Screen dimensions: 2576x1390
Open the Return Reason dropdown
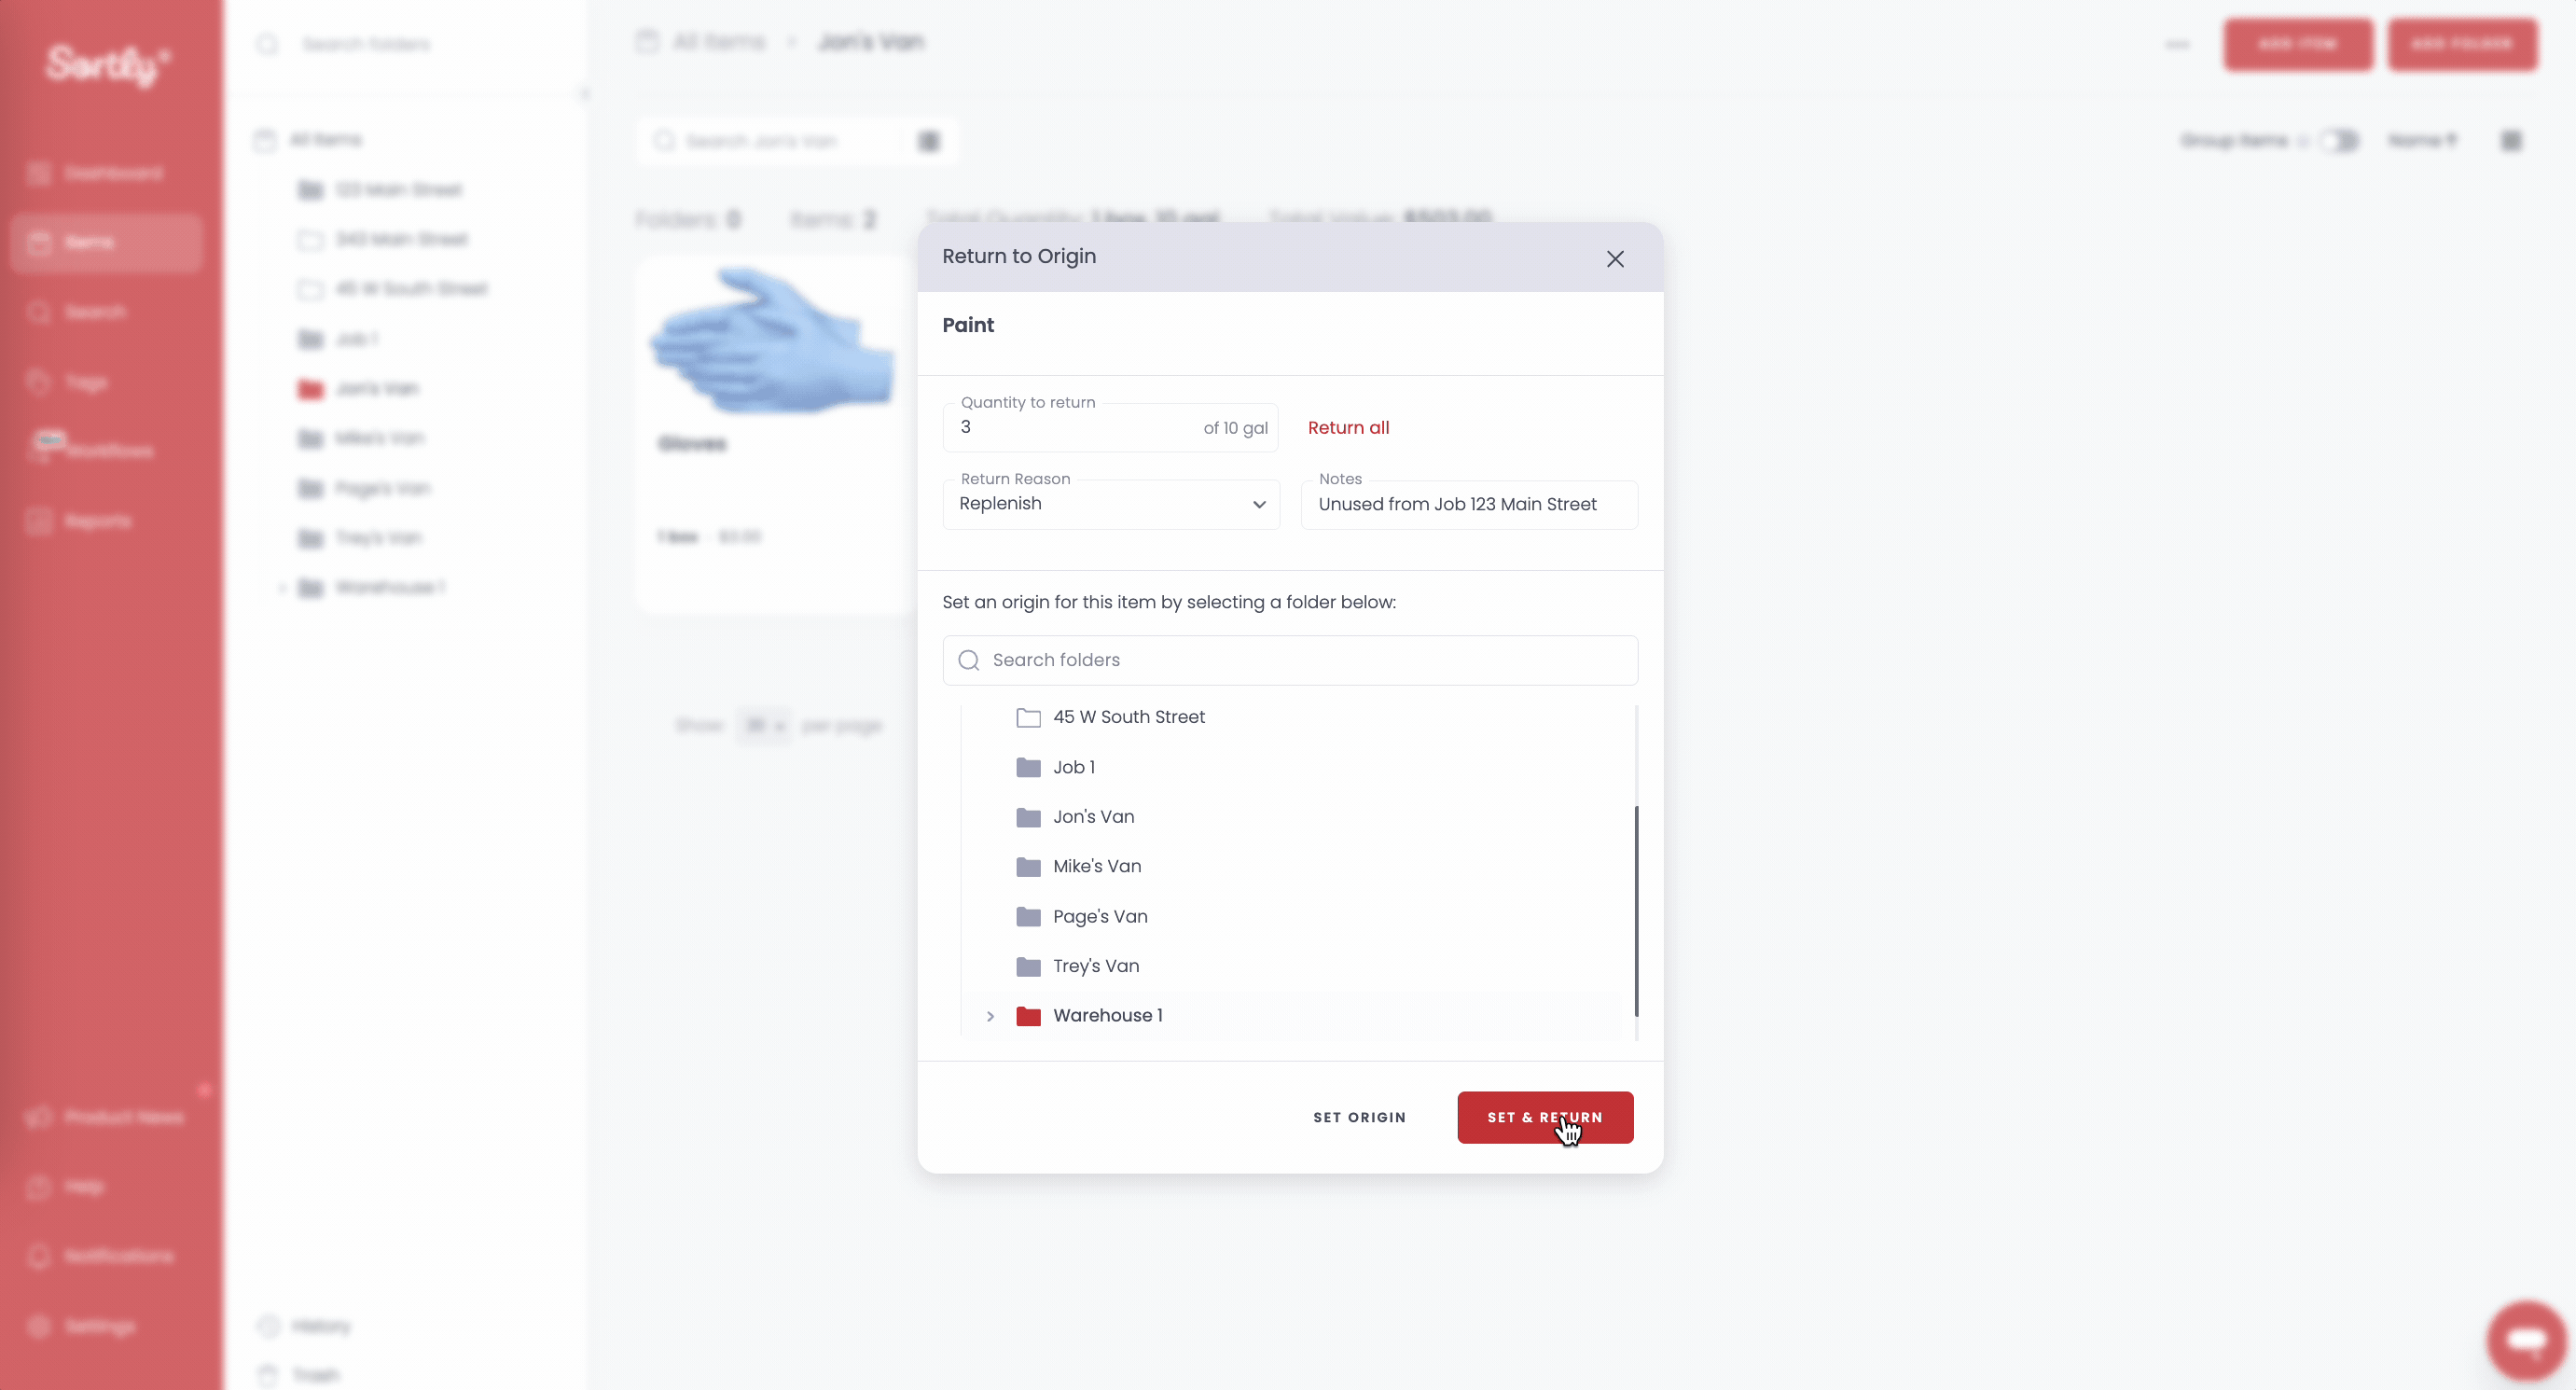[1110, 504]
